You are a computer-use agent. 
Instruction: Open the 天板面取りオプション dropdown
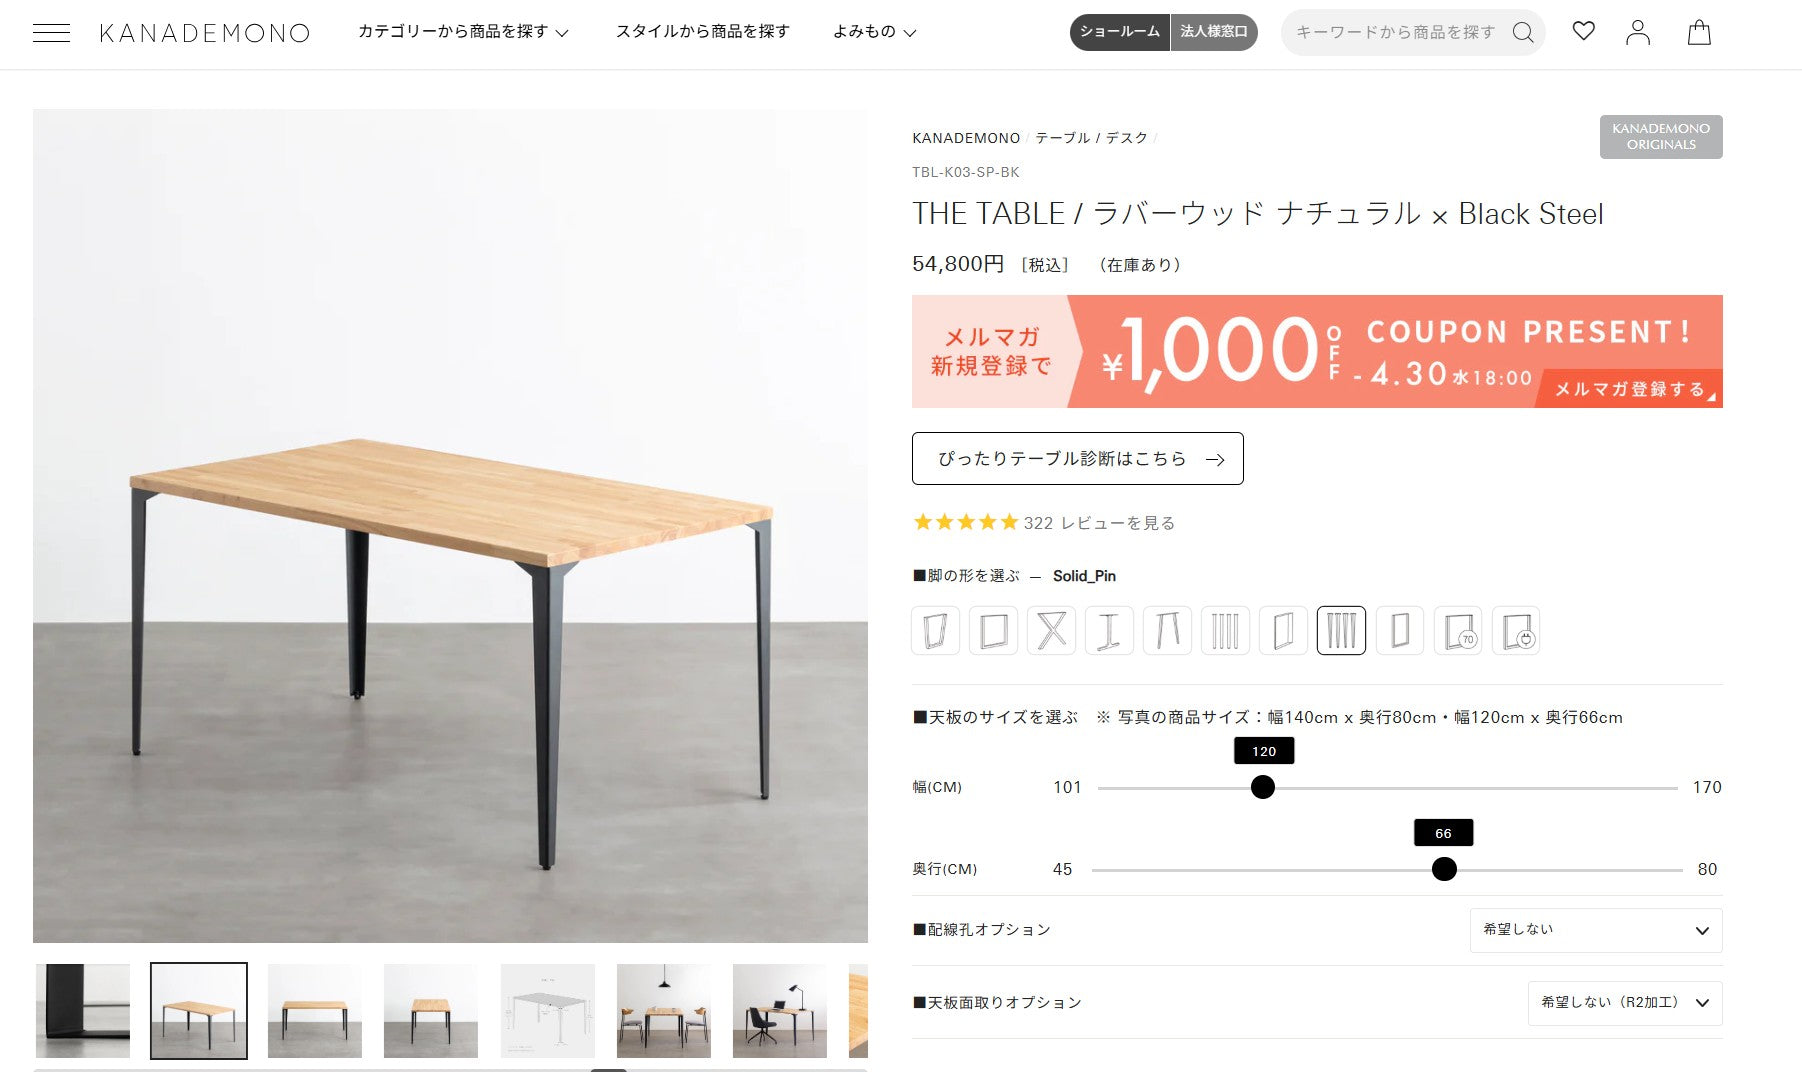click(x=1624, y=1003)
